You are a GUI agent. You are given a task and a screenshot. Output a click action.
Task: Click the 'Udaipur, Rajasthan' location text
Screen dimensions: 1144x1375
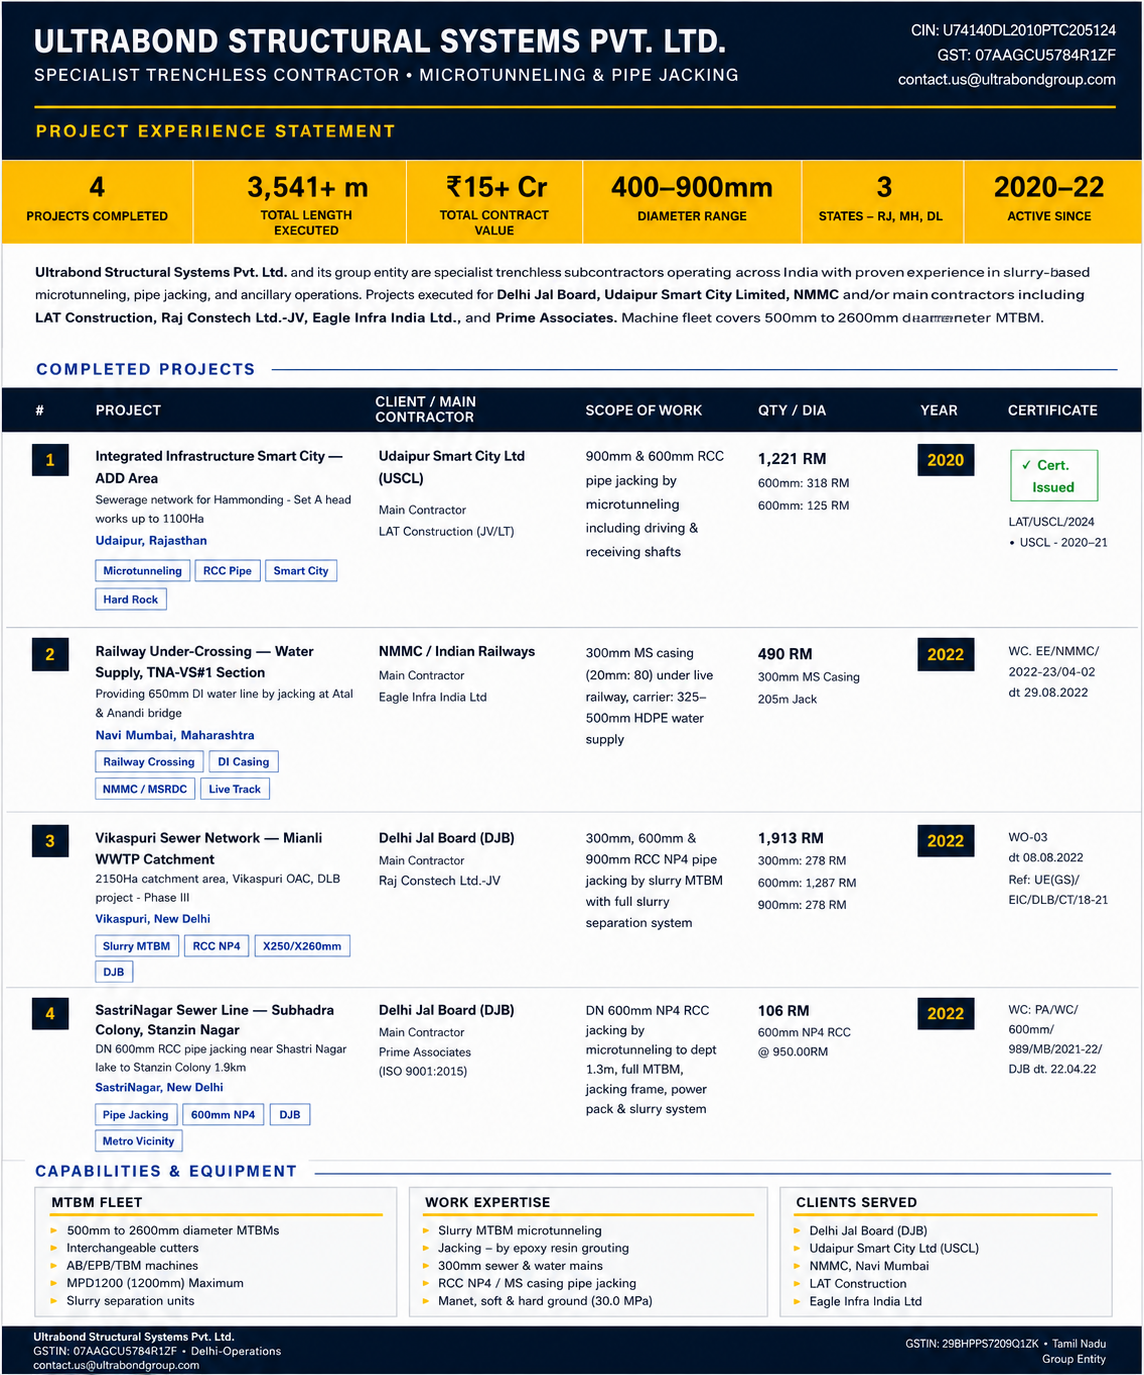click(x=151, y=541)
